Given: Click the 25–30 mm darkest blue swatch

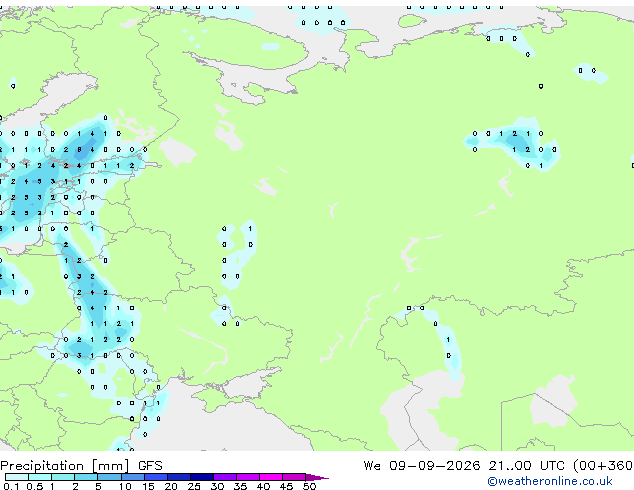Looking at the screenshot, I should [x=201, y=477].
